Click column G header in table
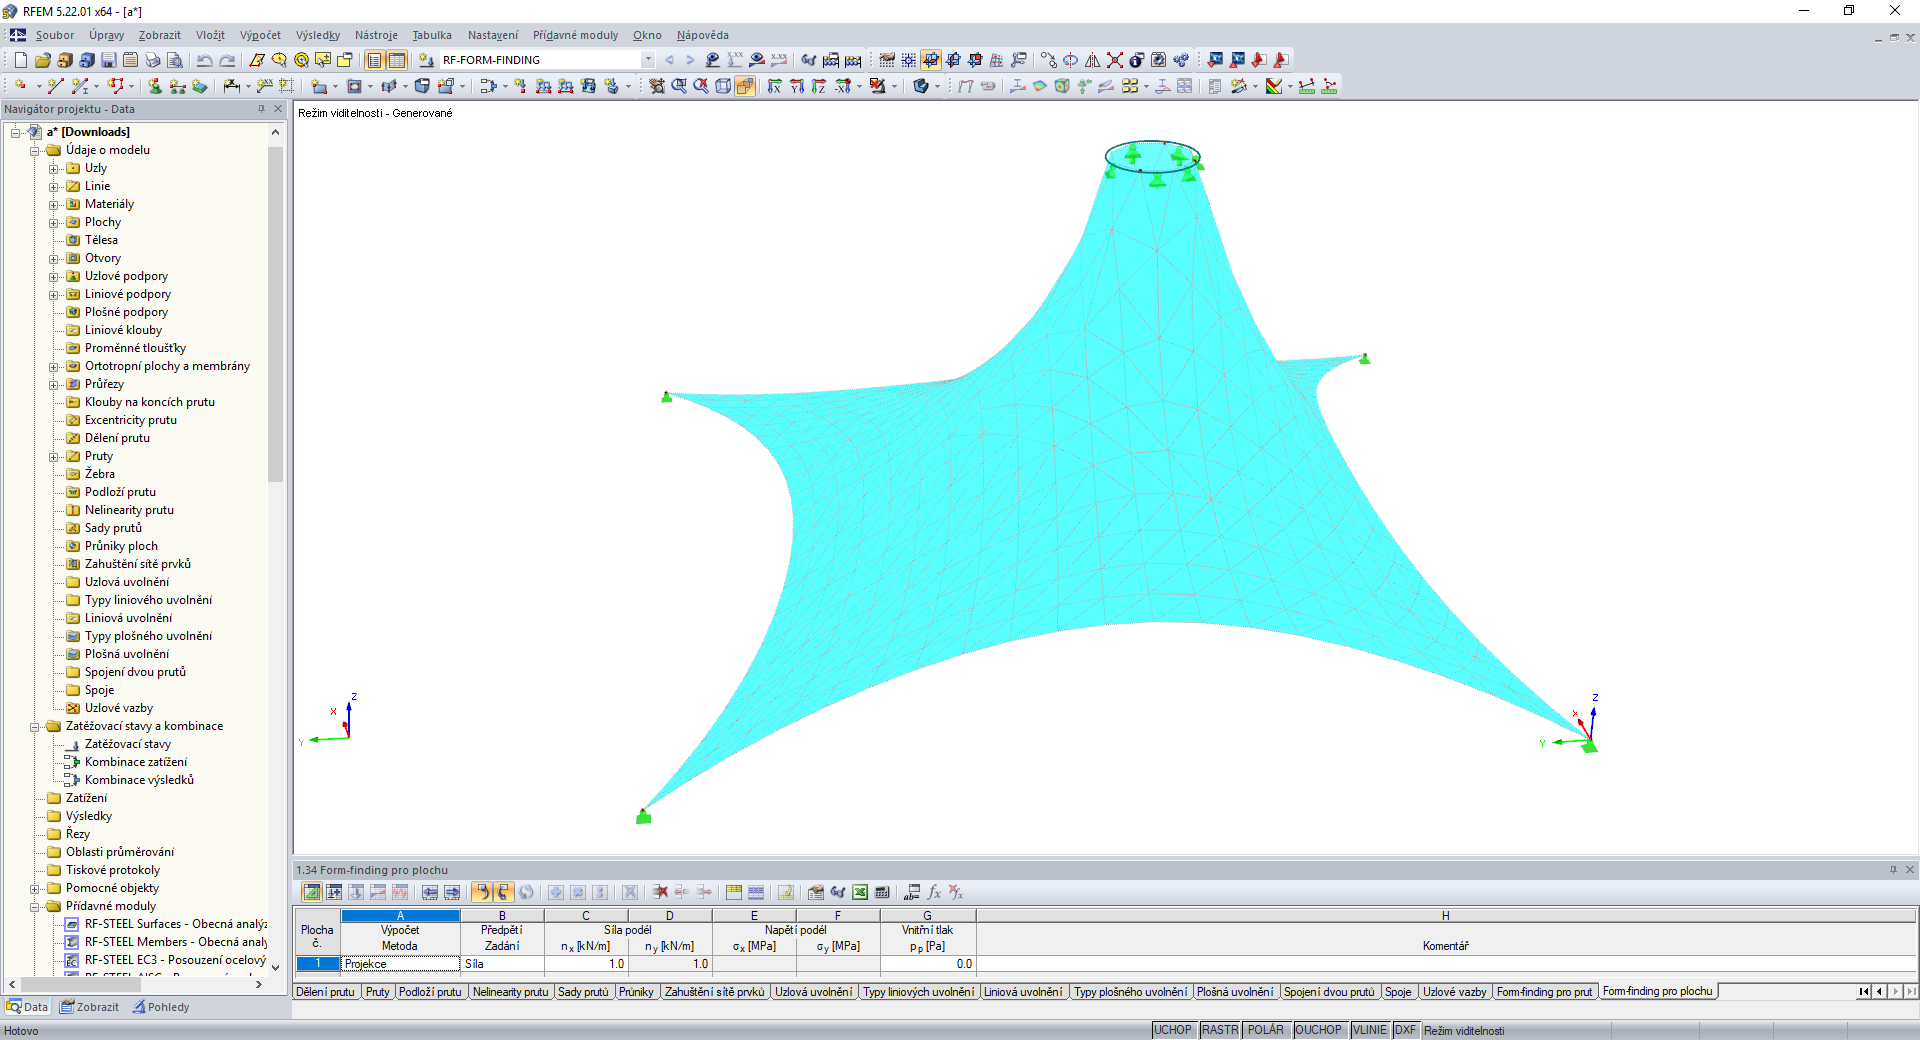 pos(927,915)
